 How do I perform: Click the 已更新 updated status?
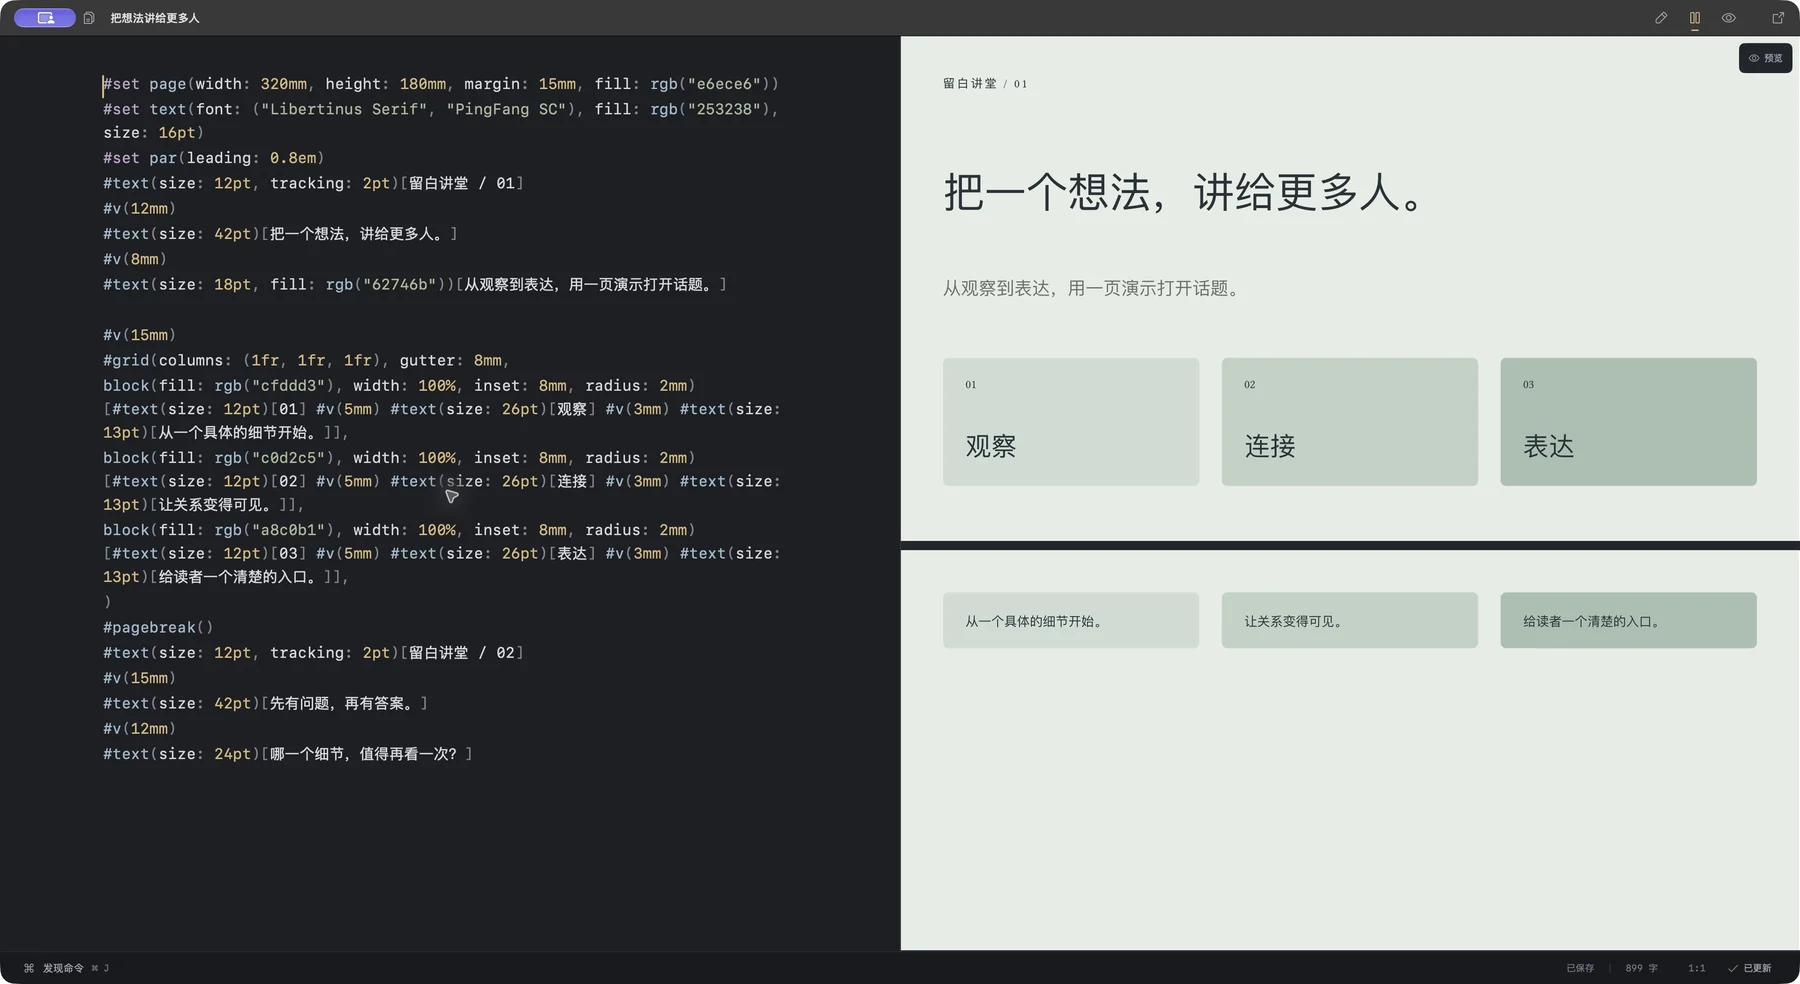click(1750, 968)
